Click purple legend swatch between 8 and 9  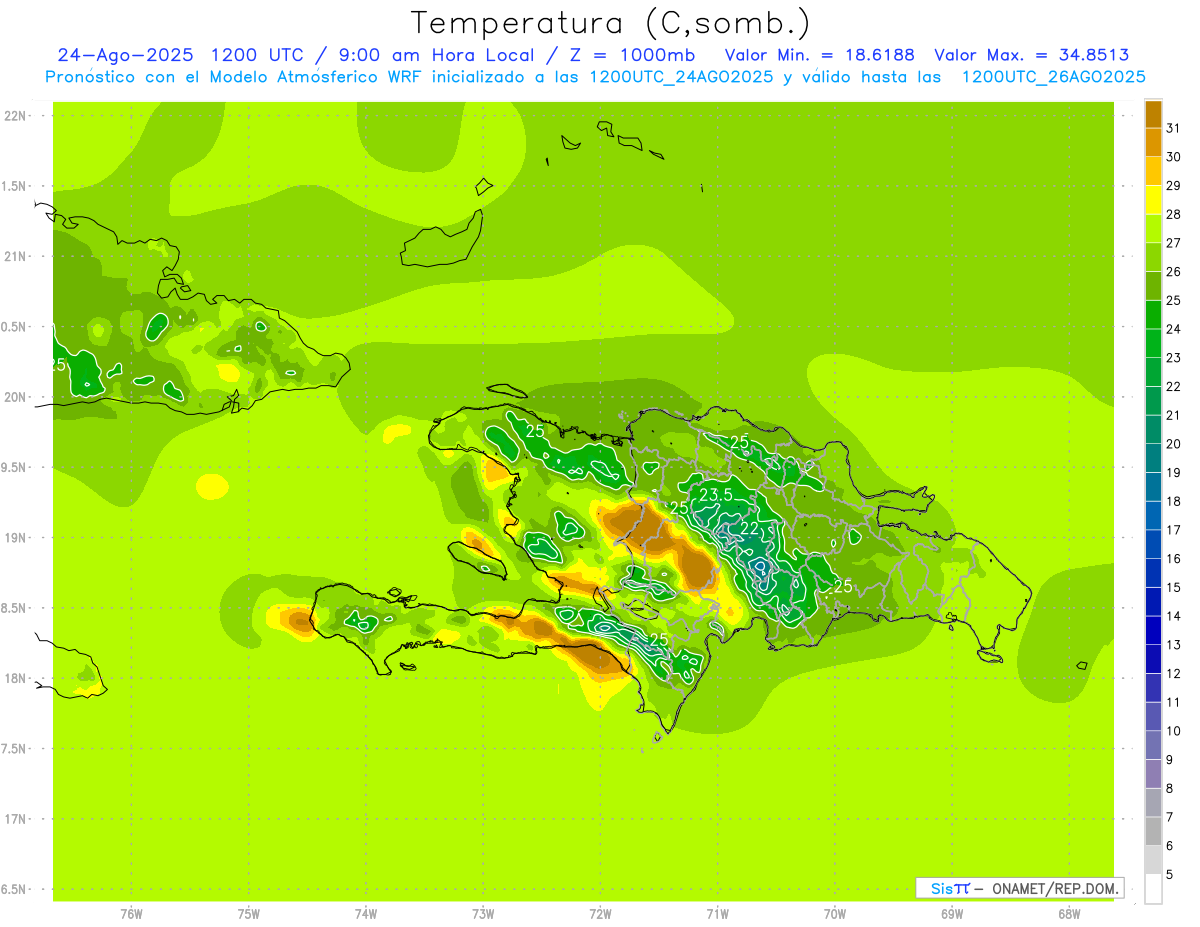tap(1153, 774)
